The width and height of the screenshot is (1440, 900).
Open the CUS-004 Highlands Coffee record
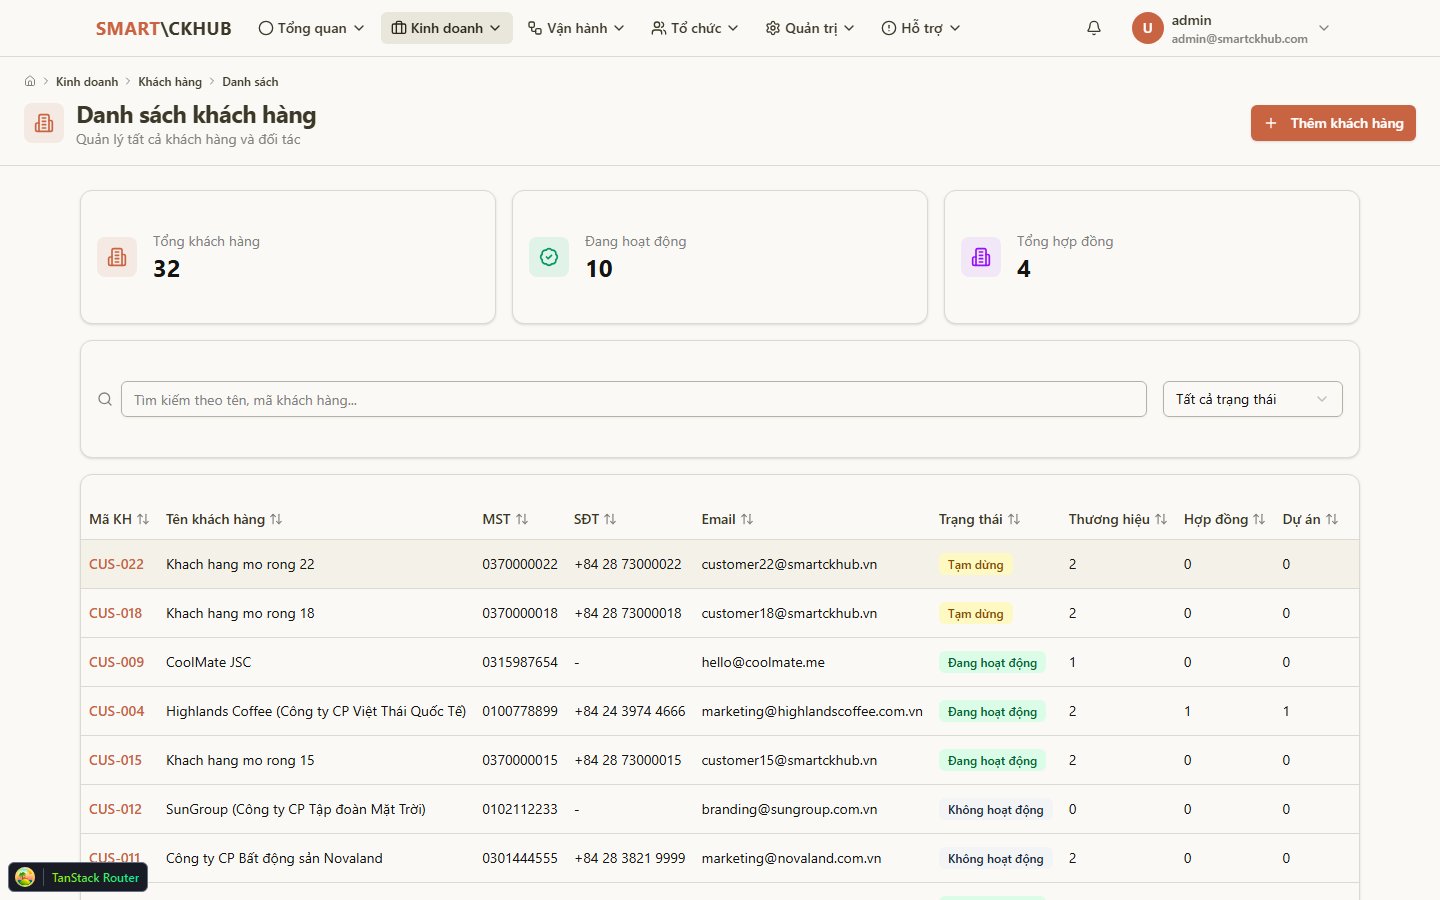pyautogui.click(x=116, y=711)
